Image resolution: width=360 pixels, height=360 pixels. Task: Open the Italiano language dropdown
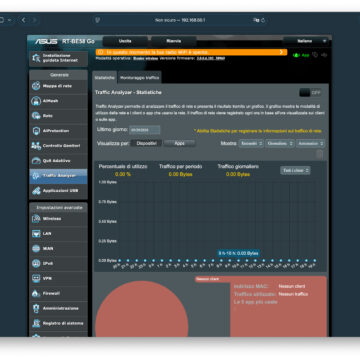[306, 41]
